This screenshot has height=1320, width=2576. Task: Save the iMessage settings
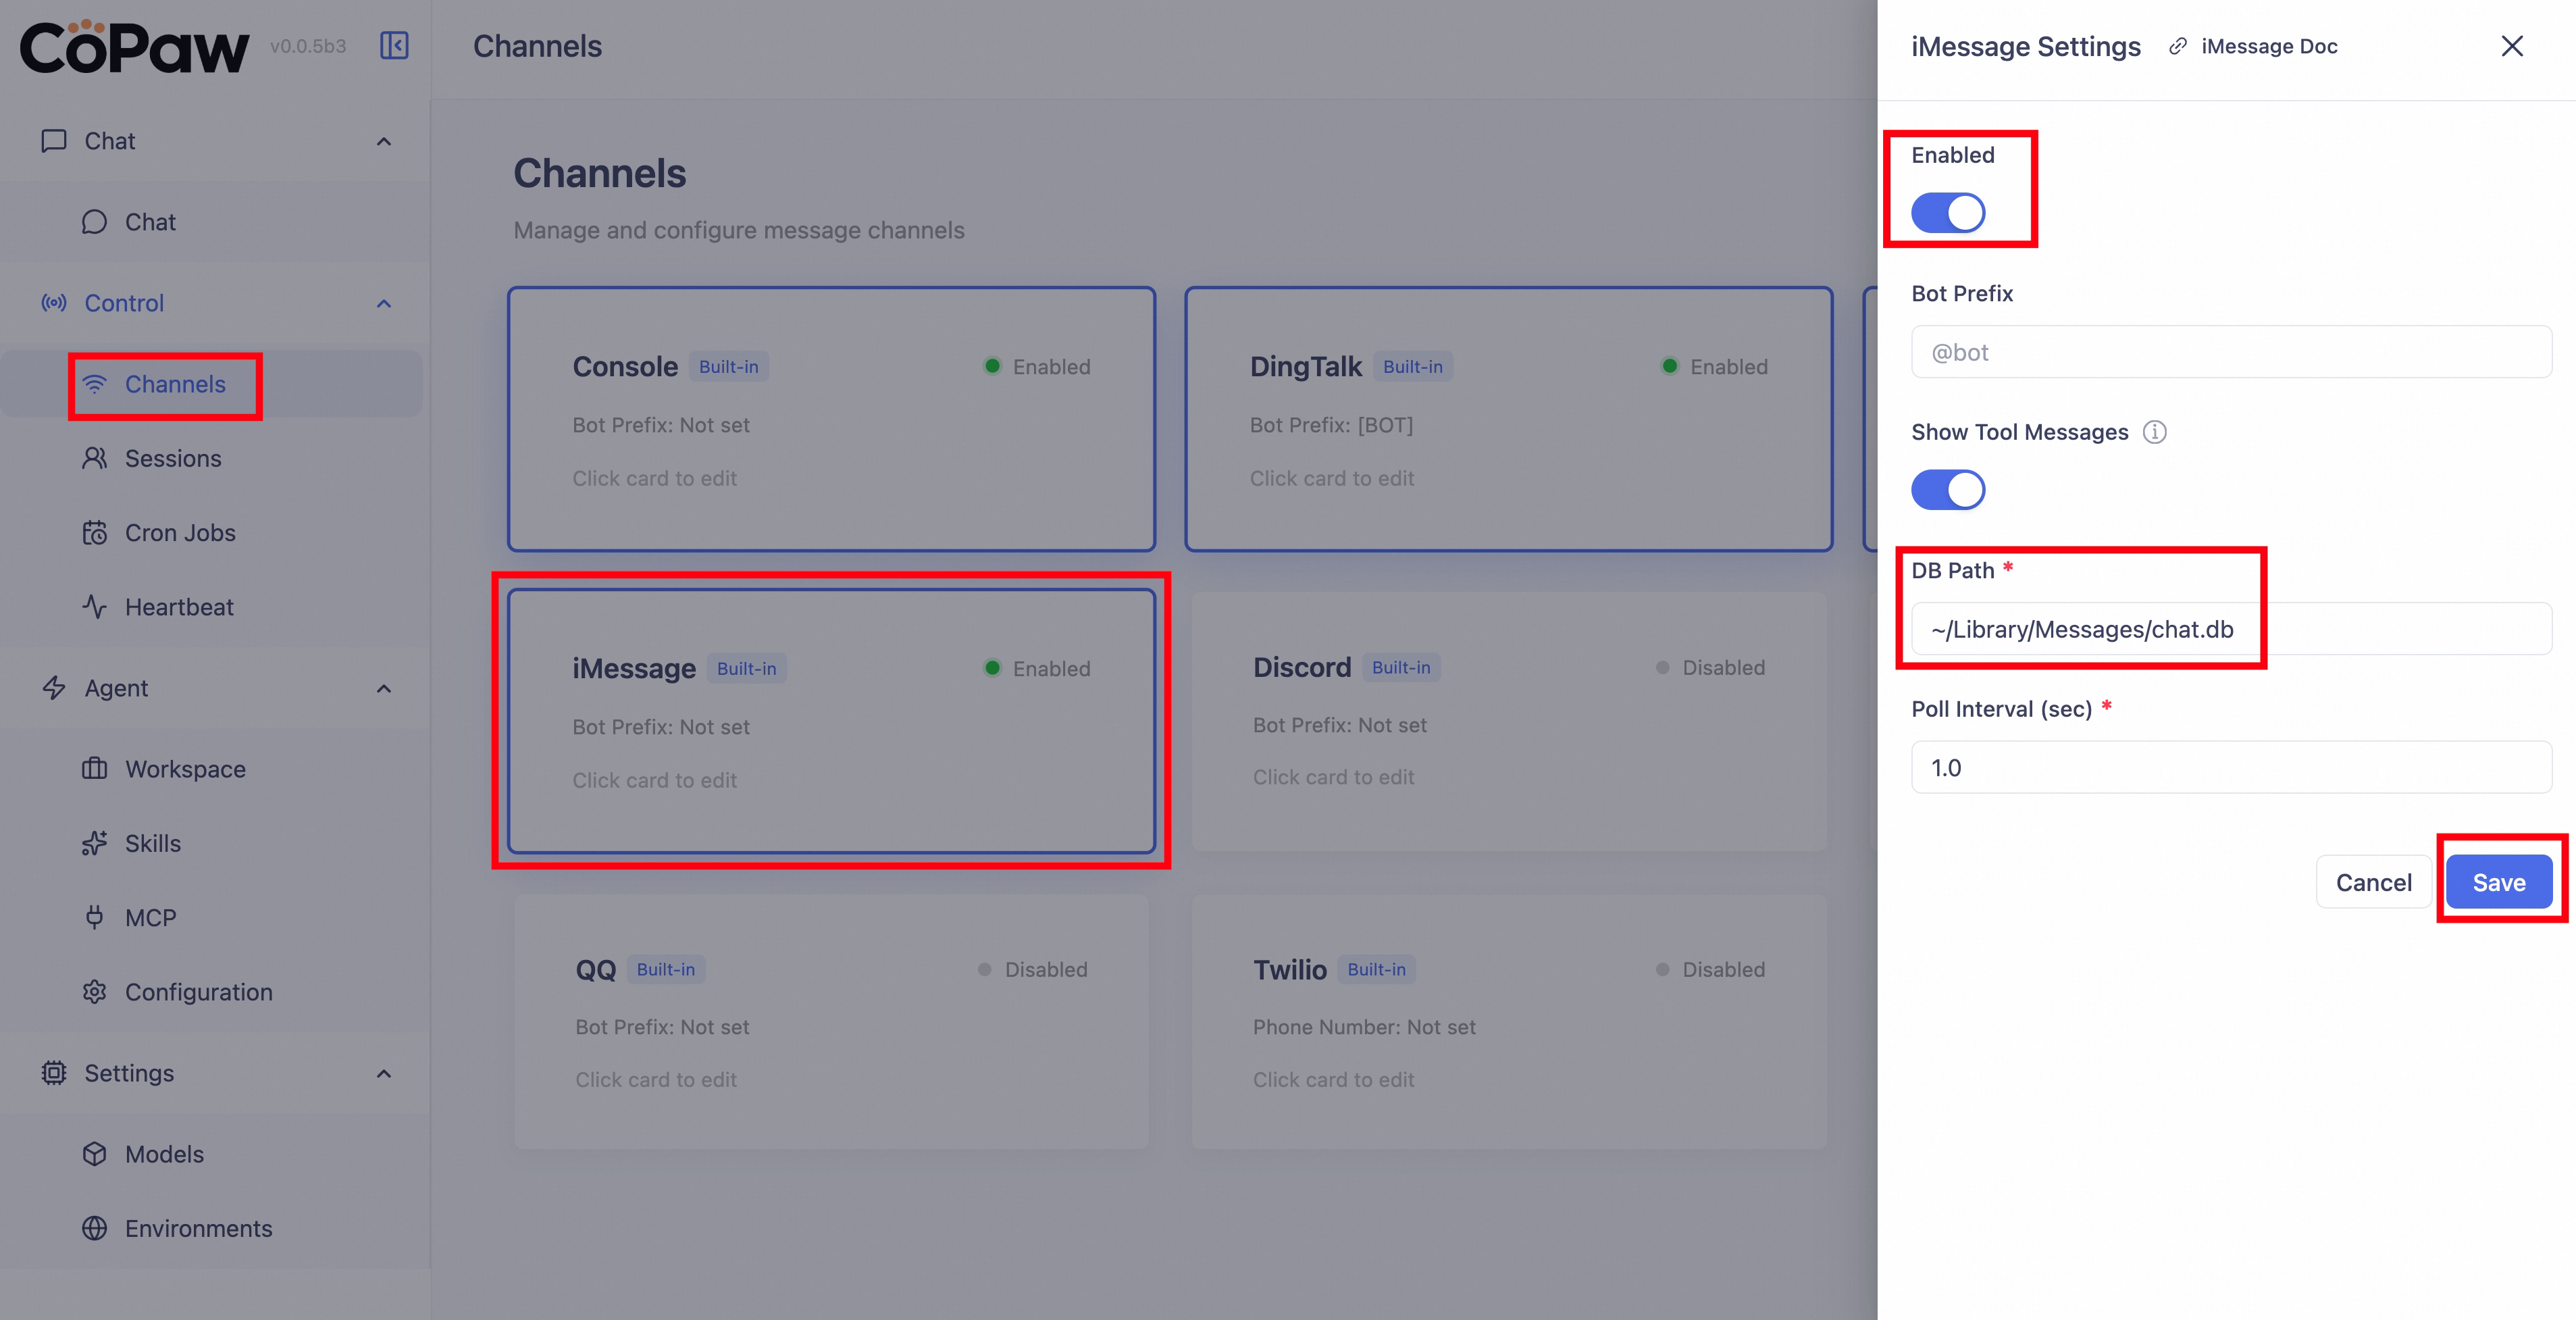coord(2498,882)
